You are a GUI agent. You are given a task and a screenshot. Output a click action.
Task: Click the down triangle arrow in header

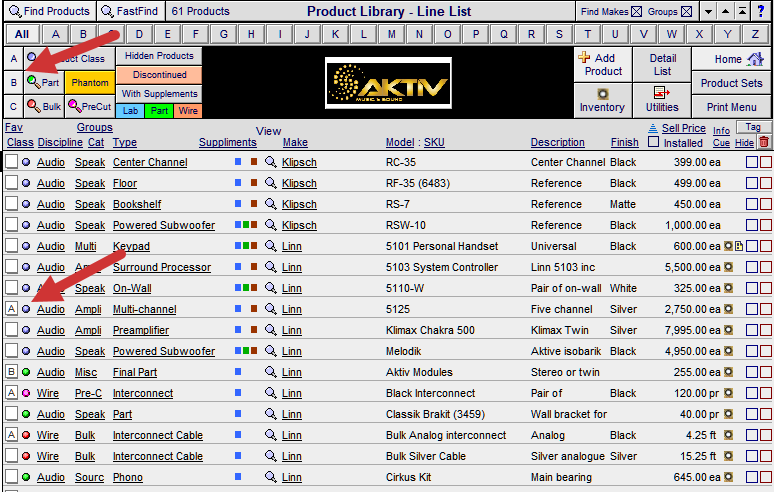[x=708, y=11]
